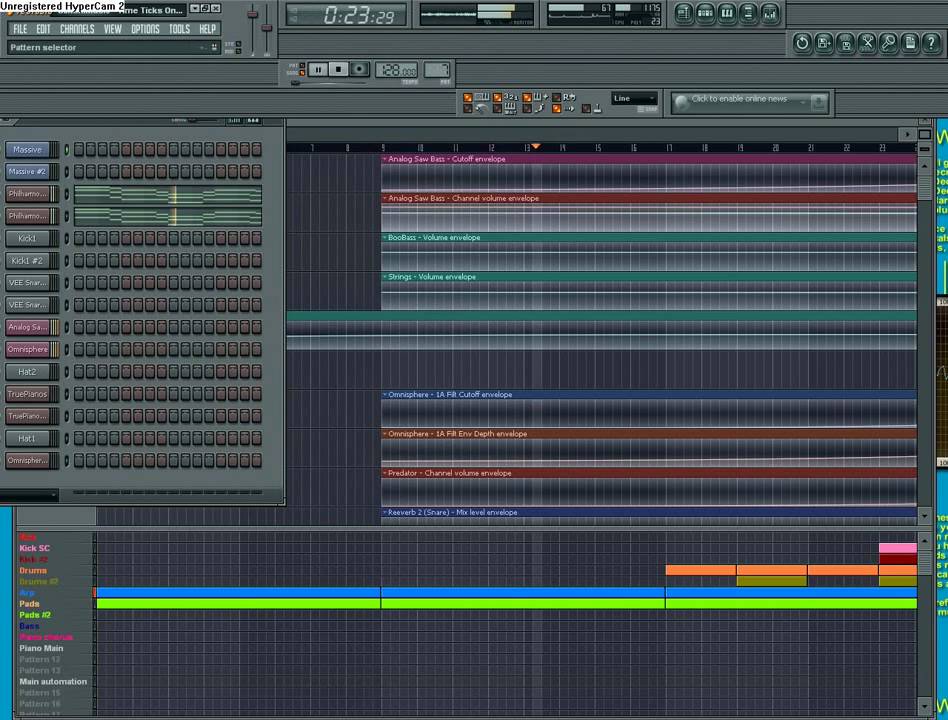The image size is (948, 720).
Task: Open Omnisphere 1A Filt Cutoff envelope clip menu
Action: click(x=385, y=395)
